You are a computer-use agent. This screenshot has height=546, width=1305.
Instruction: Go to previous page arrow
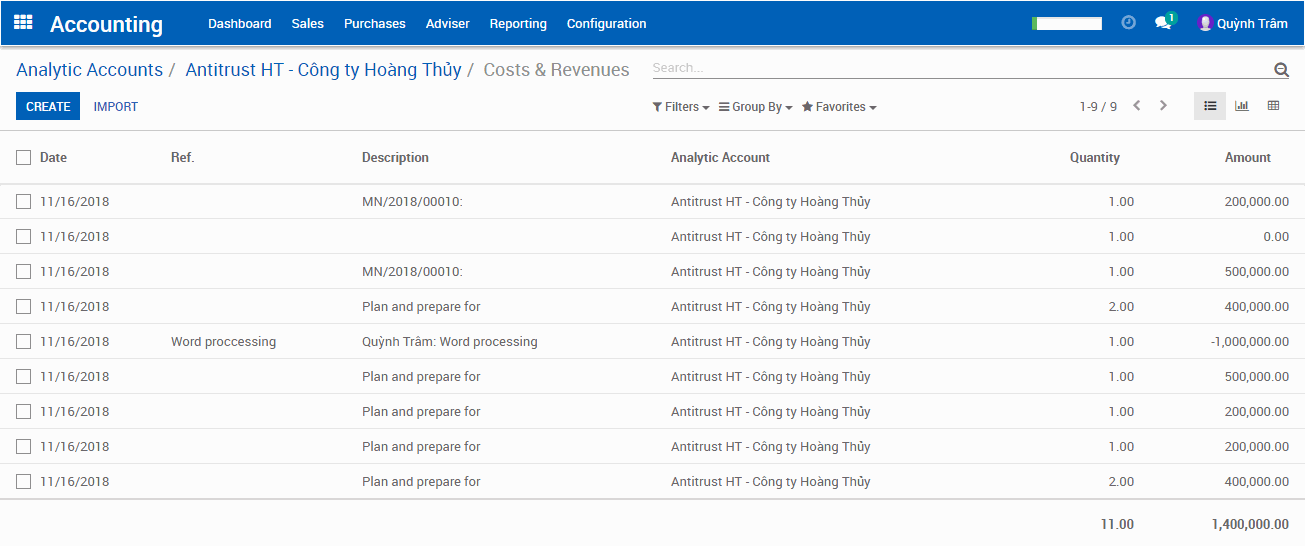point(1137,106)
